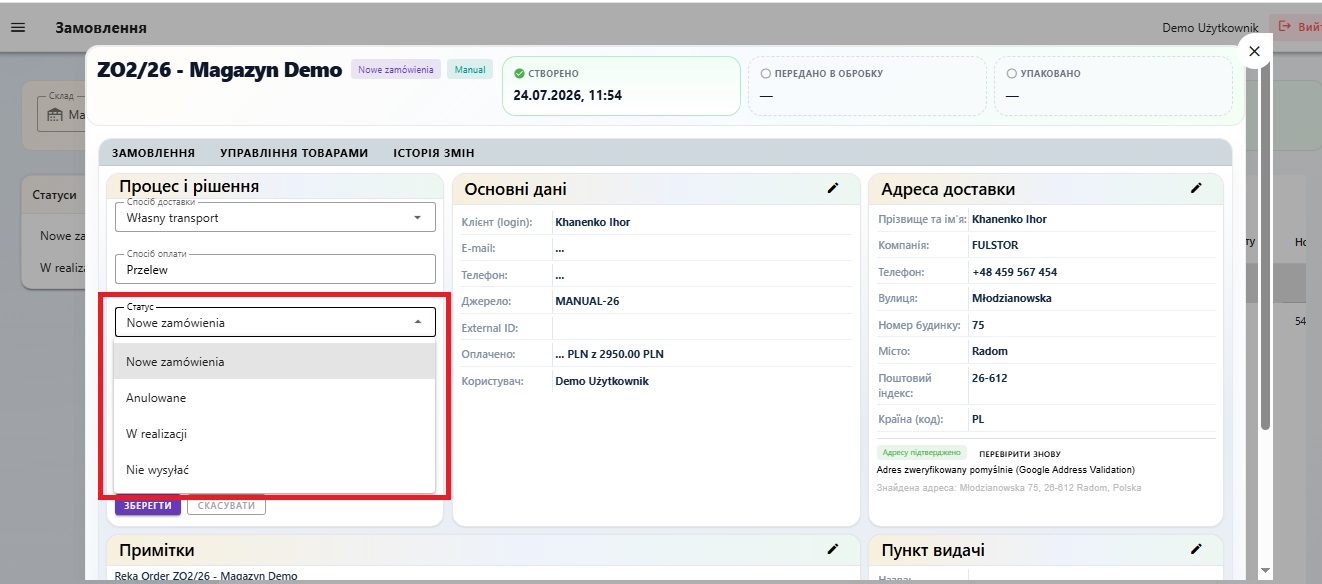Click Reka Order note text
The image size is (1322, 584).
(x=206, y=577)
